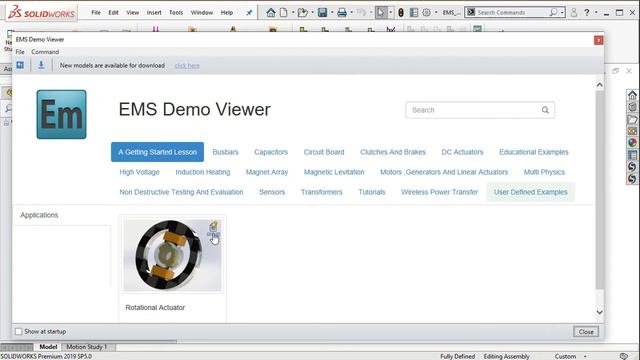This screenshot has height=360, width=640.
Task: Click the magnifier icon in Search box
Action: [545, 110]
